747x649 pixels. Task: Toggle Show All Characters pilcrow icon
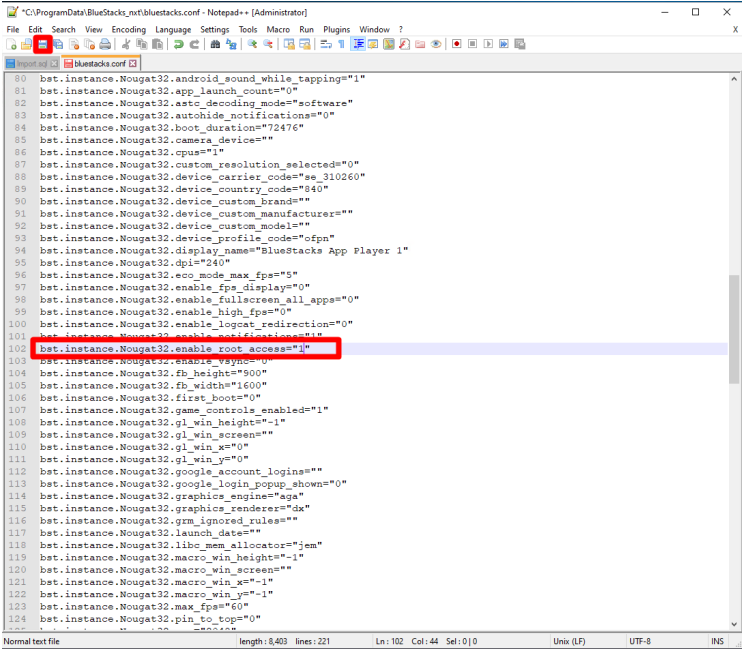pyautogui.click(x=342, y=44)
